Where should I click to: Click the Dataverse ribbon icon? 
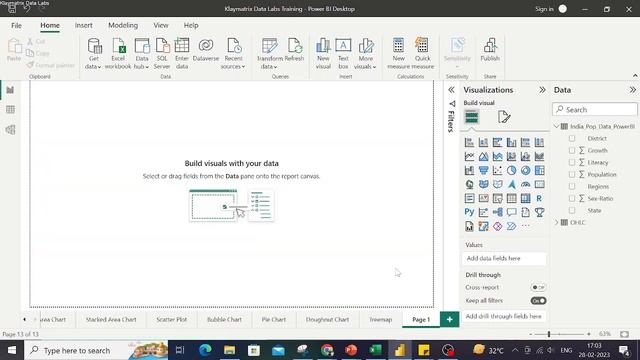coord(206,50)
